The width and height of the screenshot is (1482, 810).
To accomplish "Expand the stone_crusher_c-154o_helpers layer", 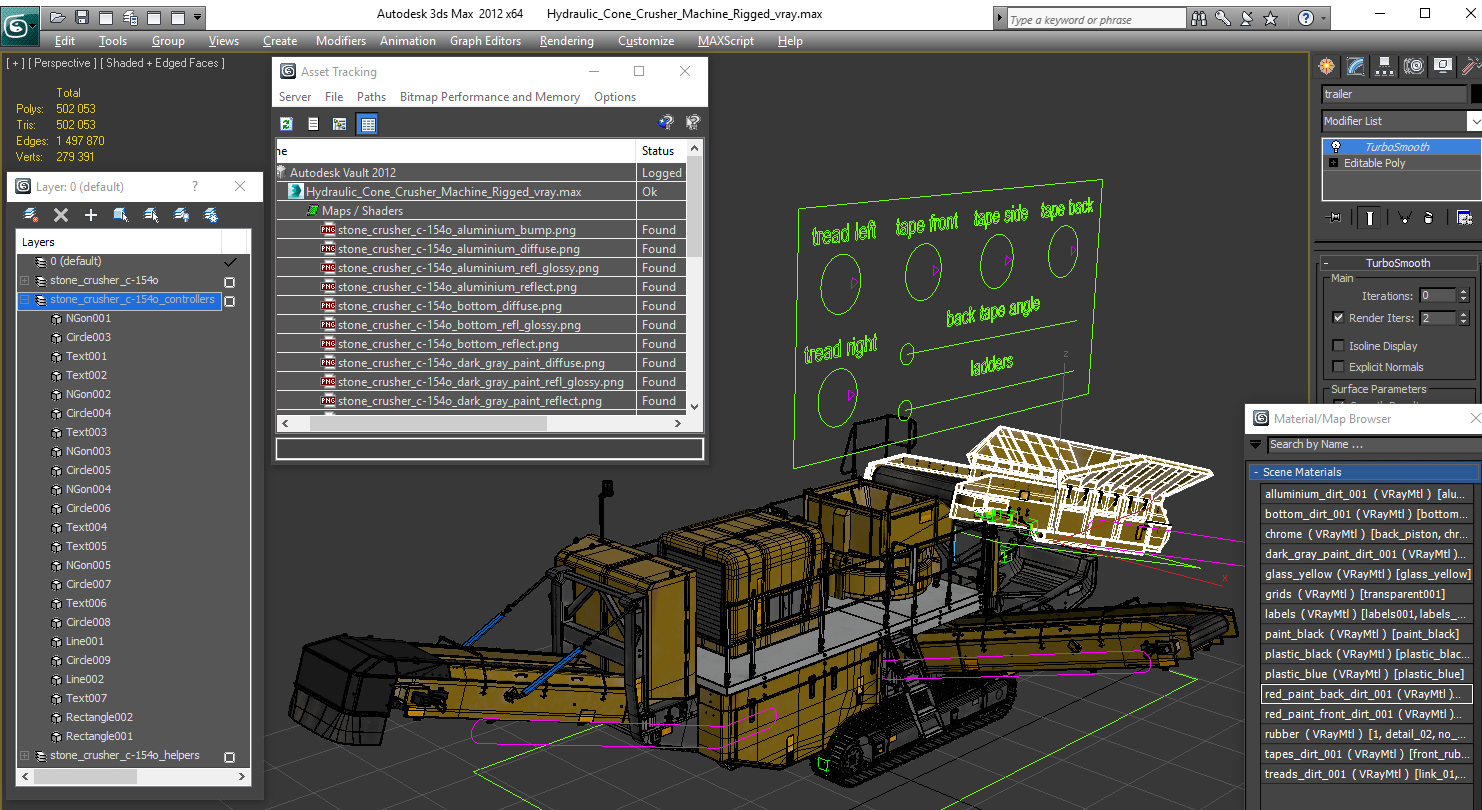I will coord(24,756).
